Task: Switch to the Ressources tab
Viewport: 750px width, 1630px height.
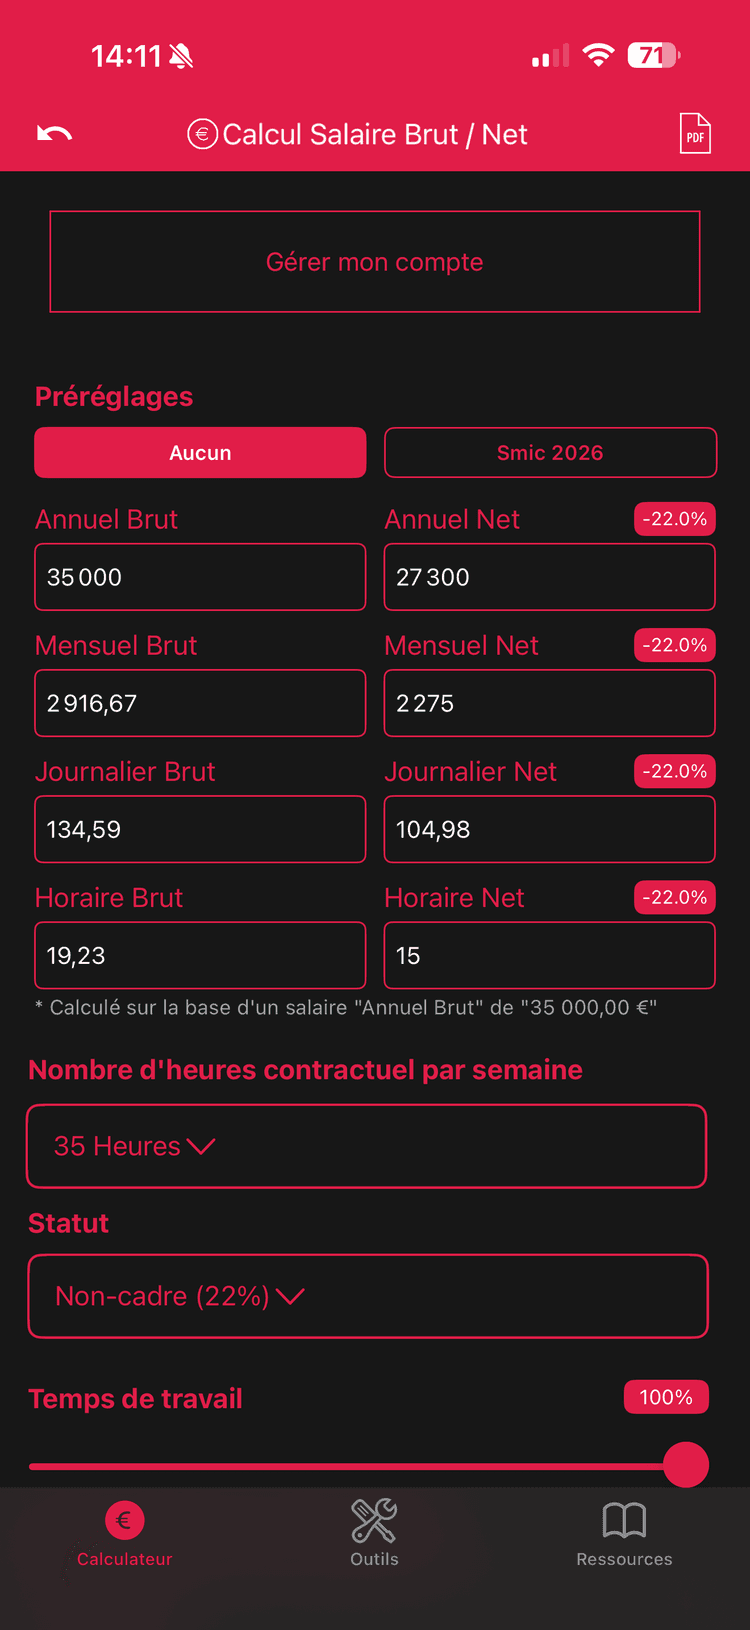Action: coord(624,1535)
